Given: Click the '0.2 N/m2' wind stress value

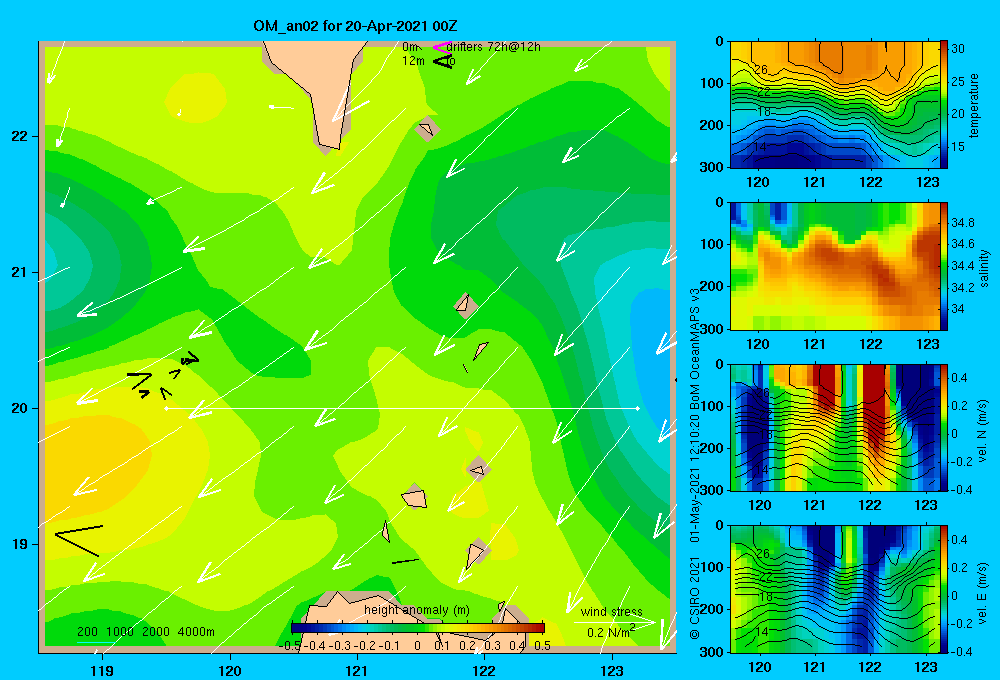Looking at the screenshot, I should click(610, 632).
